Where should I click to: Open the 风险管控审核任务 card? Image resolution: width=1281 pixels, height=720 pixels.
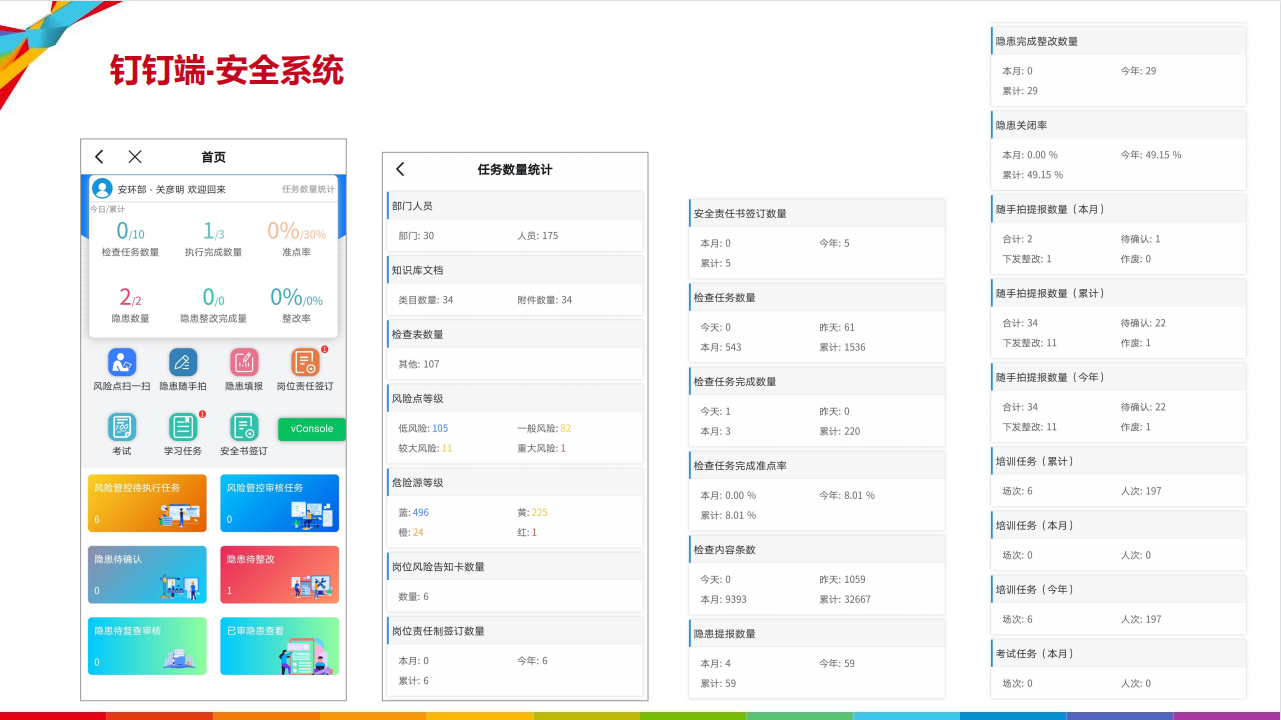point(279,503)
